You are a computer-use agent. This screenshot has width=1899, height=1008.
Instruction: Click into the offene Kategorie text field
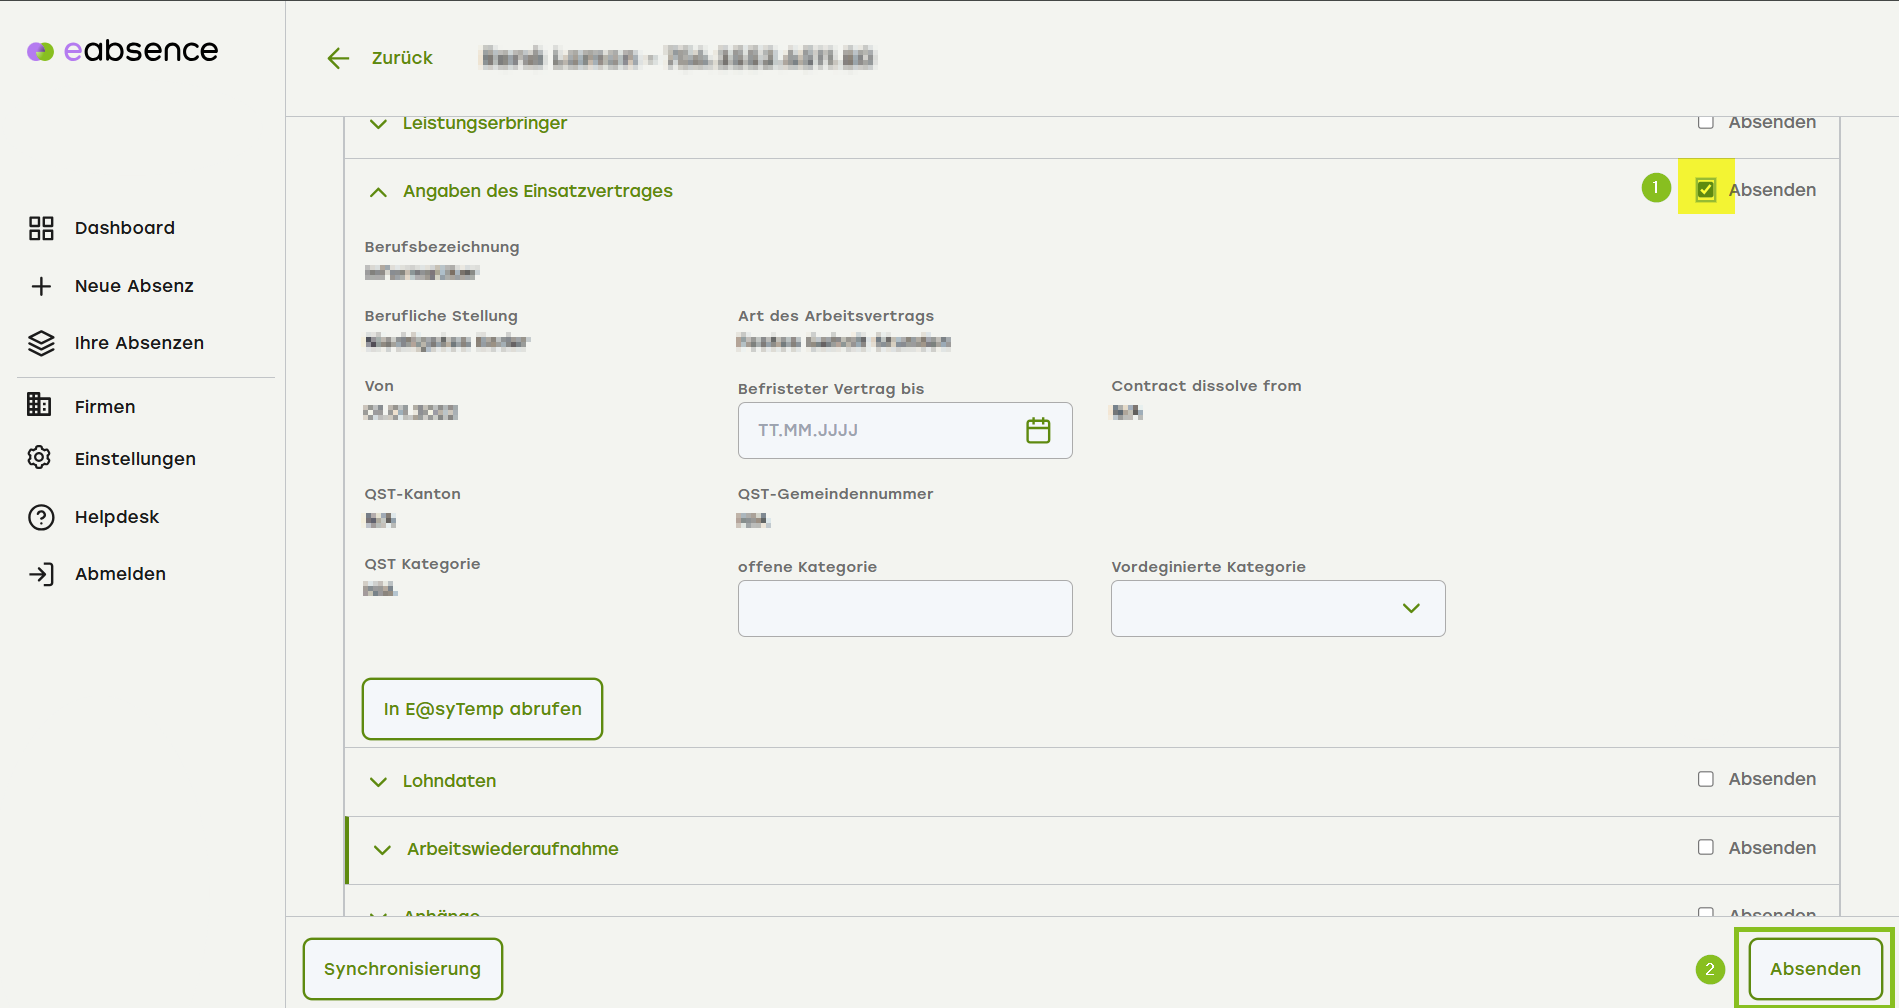click(905, 608)
